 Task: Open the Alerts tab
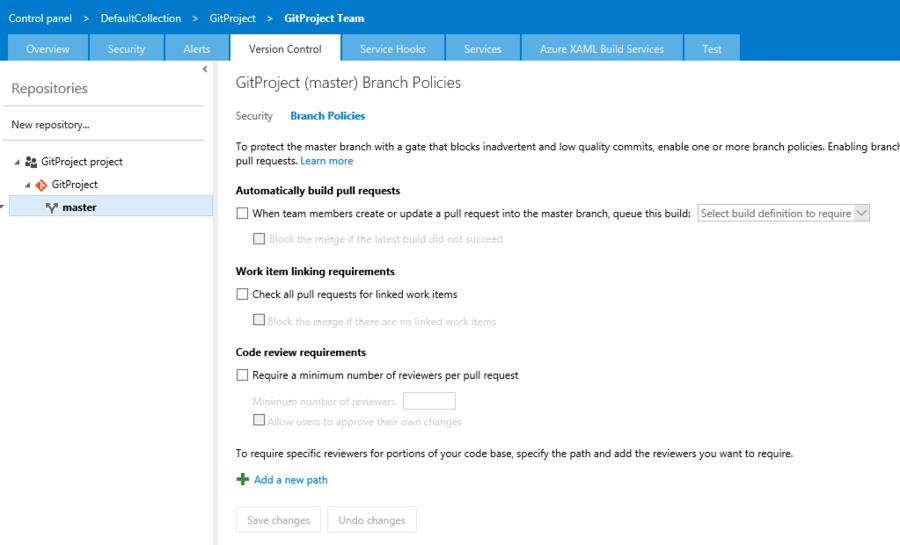coord(197,49)
